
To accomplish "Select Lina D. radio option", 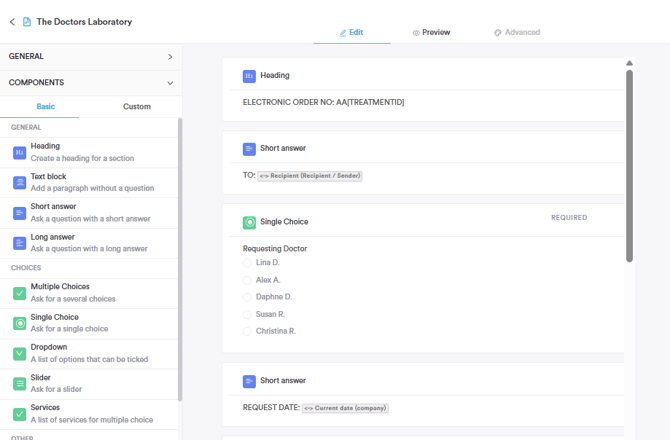I will 247,263.
